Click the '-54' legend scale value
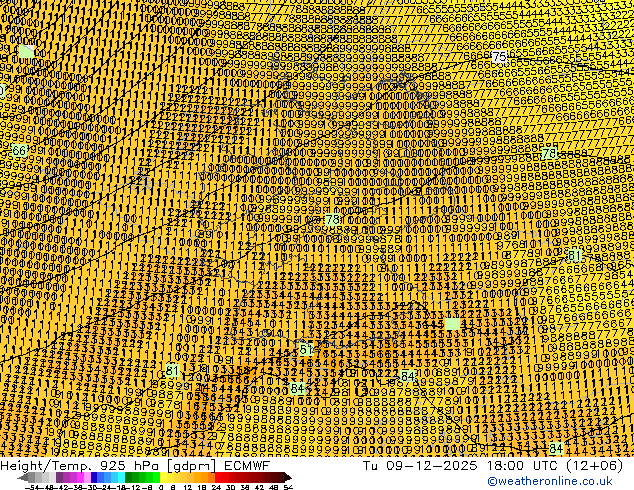 (32, 488)
